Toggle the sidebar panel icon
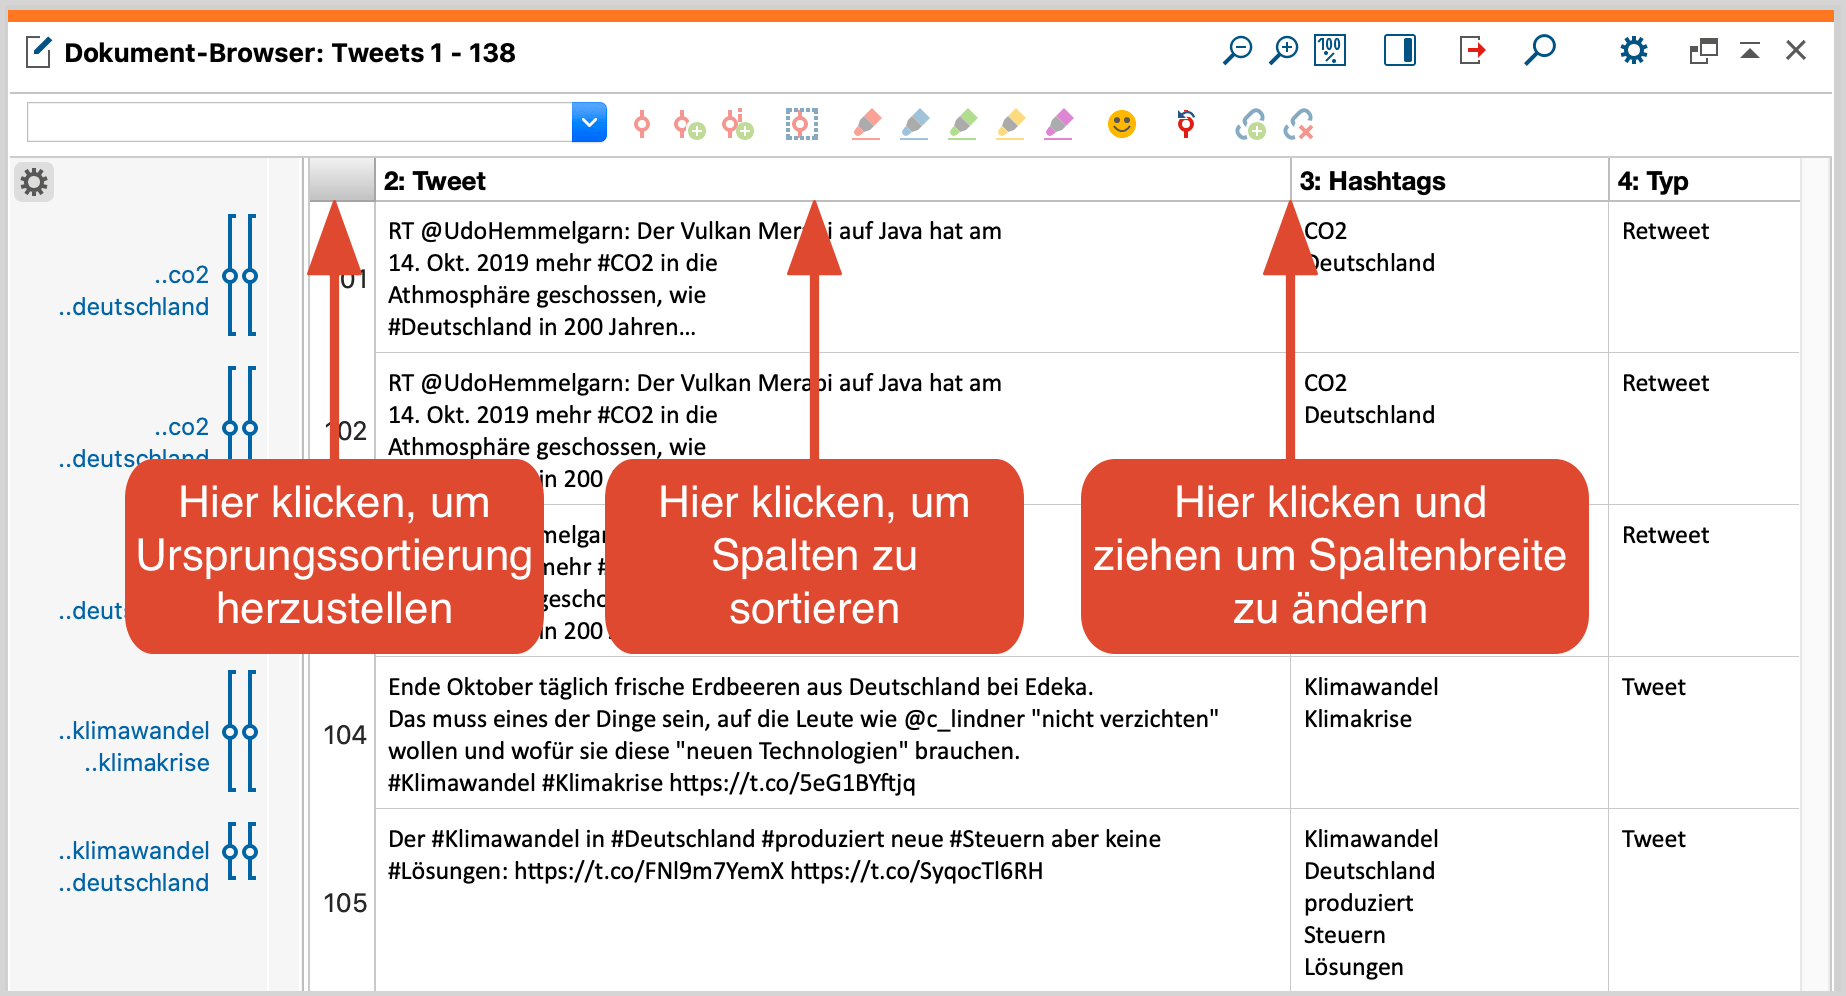The height and width of the screenshot is (996, 1846). click(1399, 50)
